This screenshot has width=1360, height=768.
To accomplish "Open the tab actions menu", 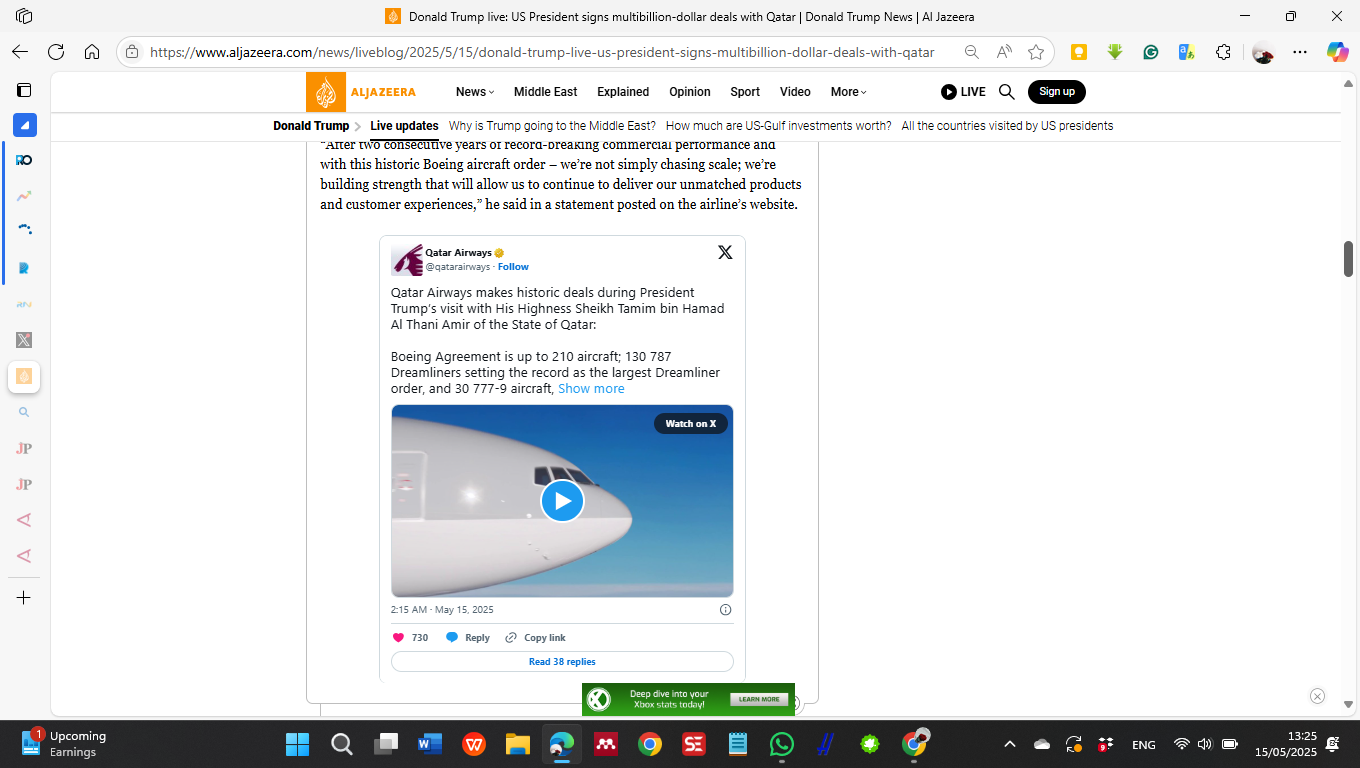I will 24,90.
